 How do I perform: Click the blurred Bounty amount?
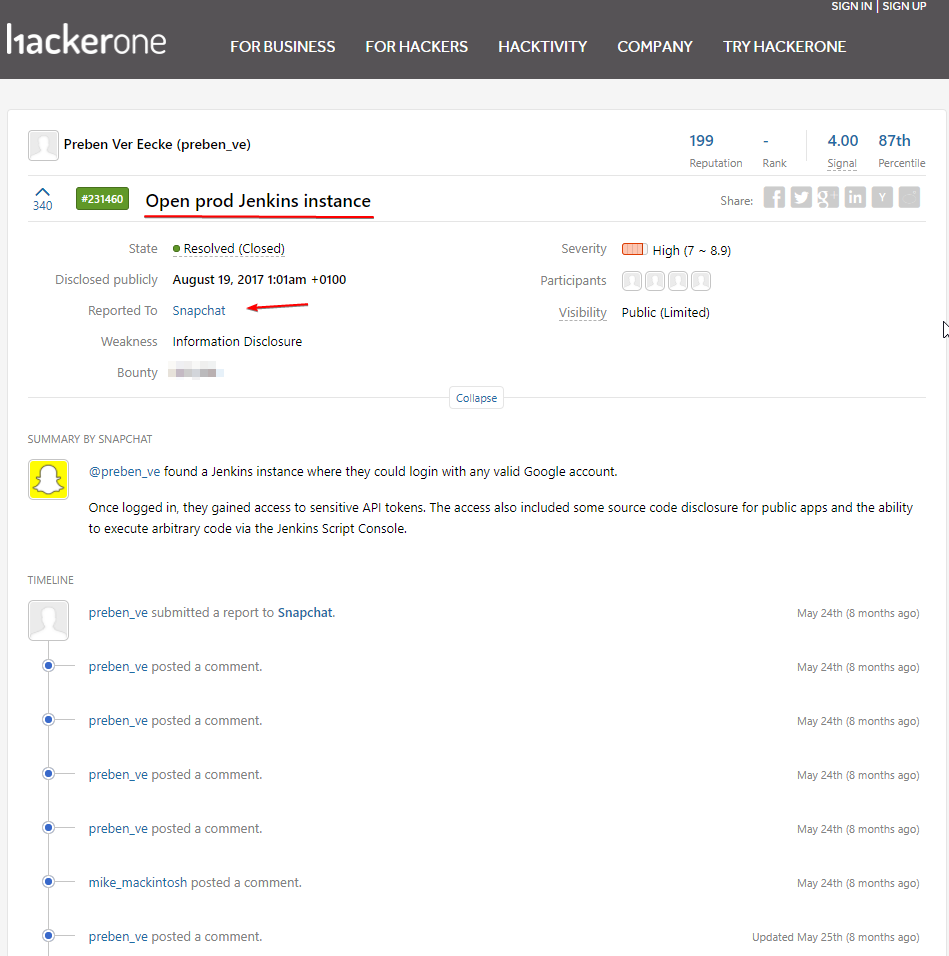(x=196, y=371)
